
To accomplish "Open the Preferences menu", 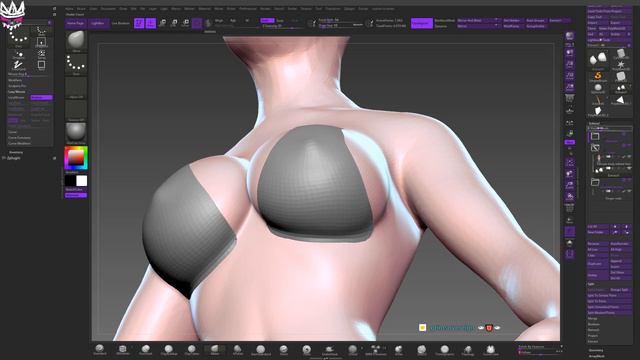I will [x=248, y=9].
